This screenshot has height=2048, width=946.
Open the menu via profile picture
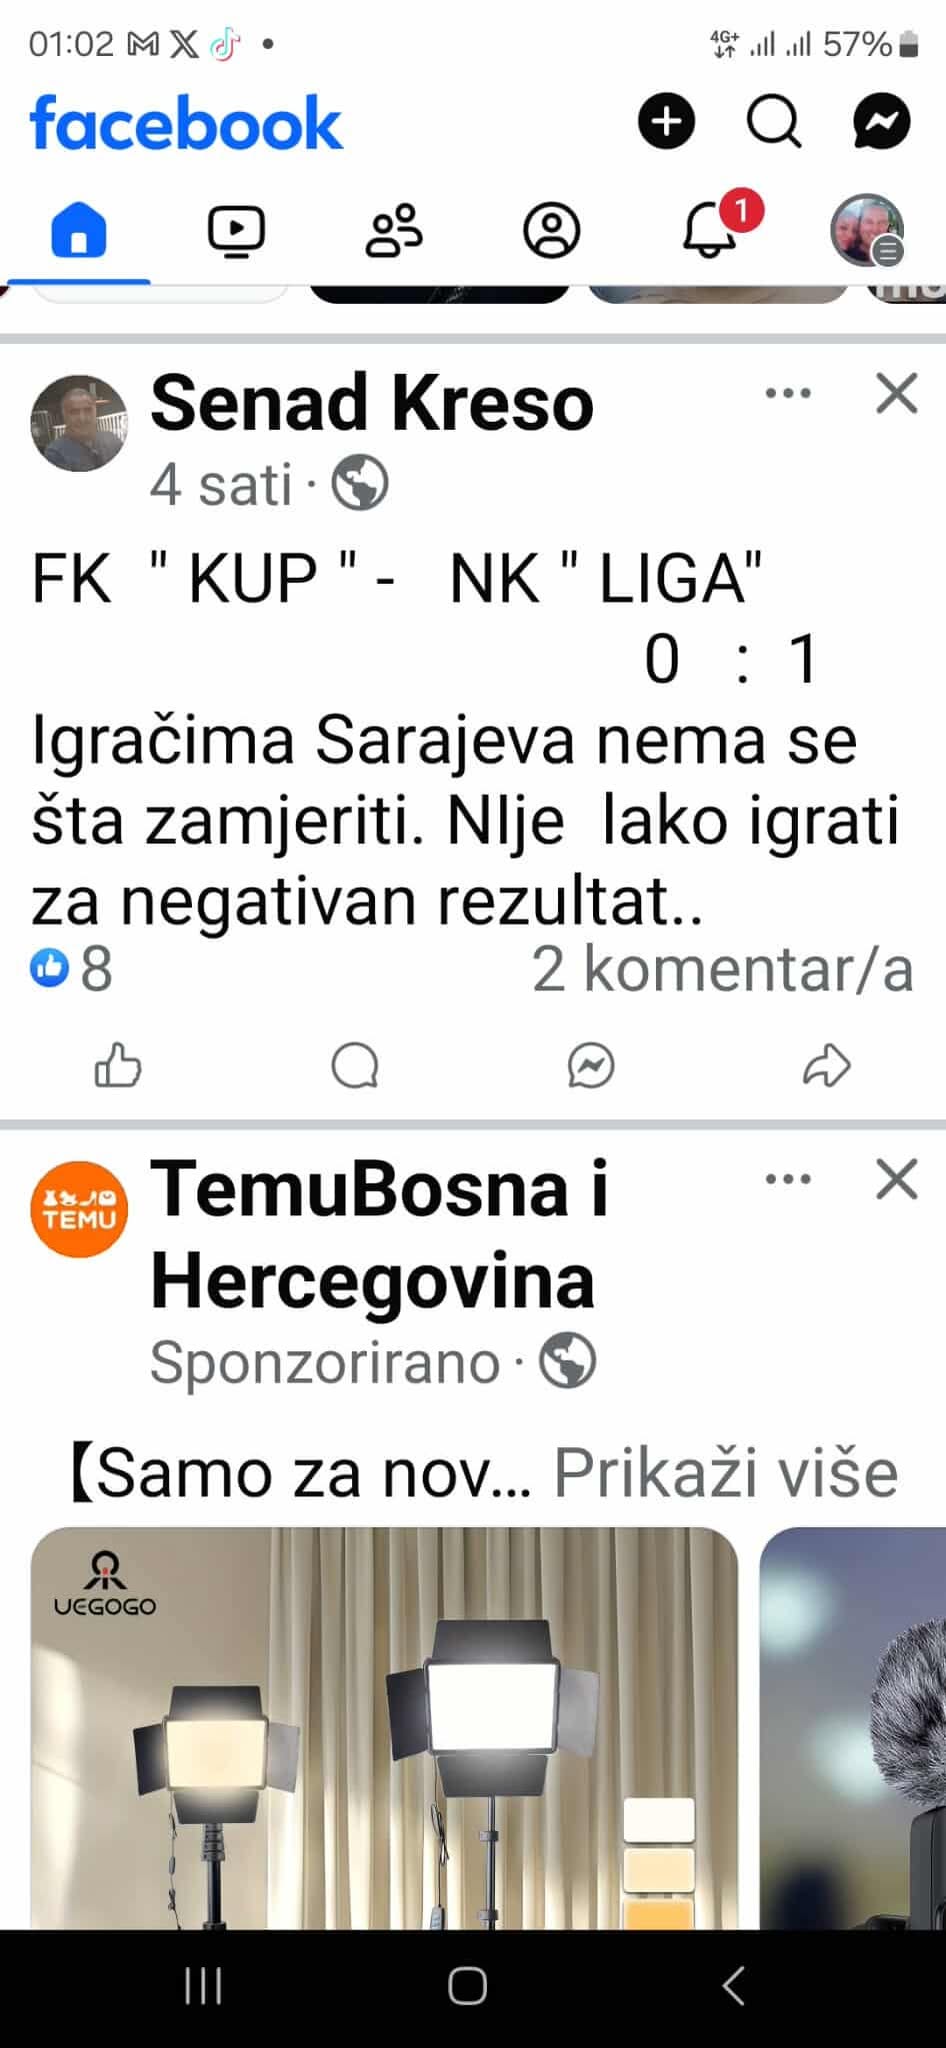pos(868,231)
